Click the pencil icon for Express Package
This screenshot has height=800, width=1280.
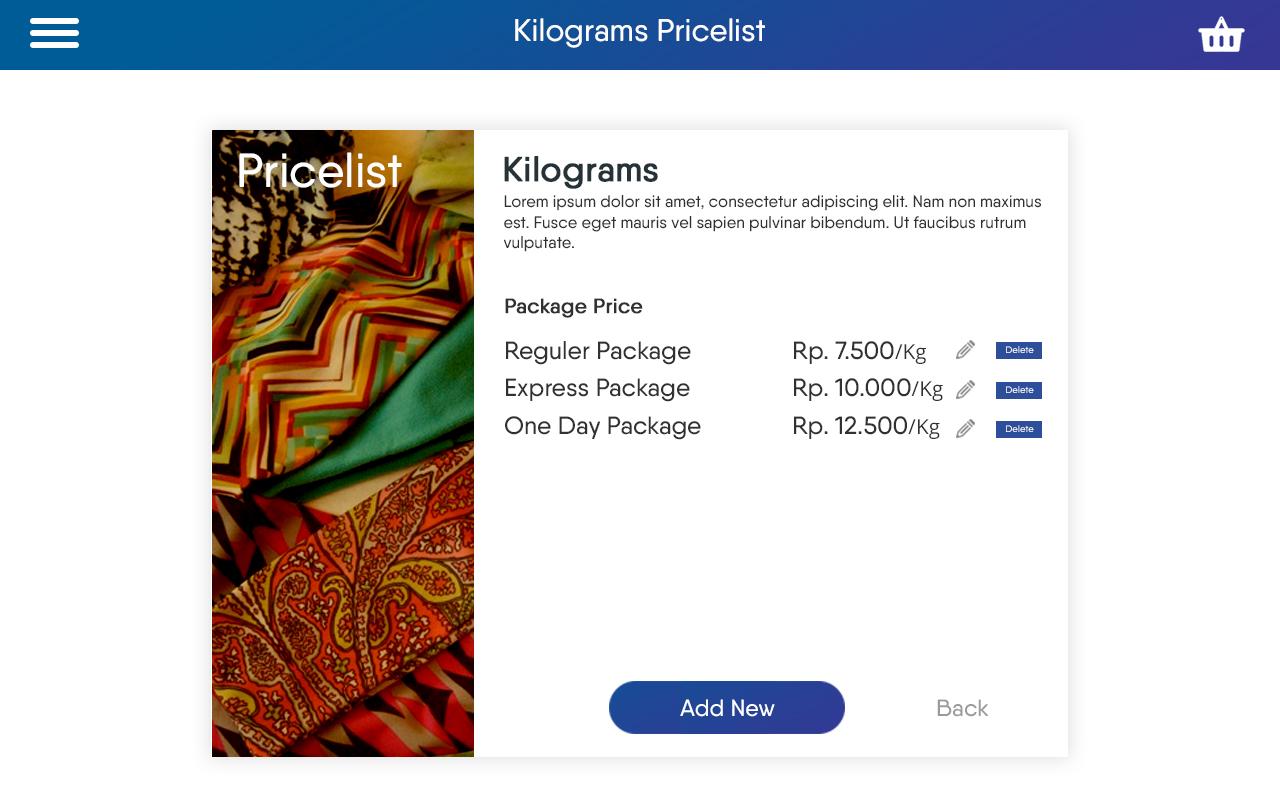[965, 389]
